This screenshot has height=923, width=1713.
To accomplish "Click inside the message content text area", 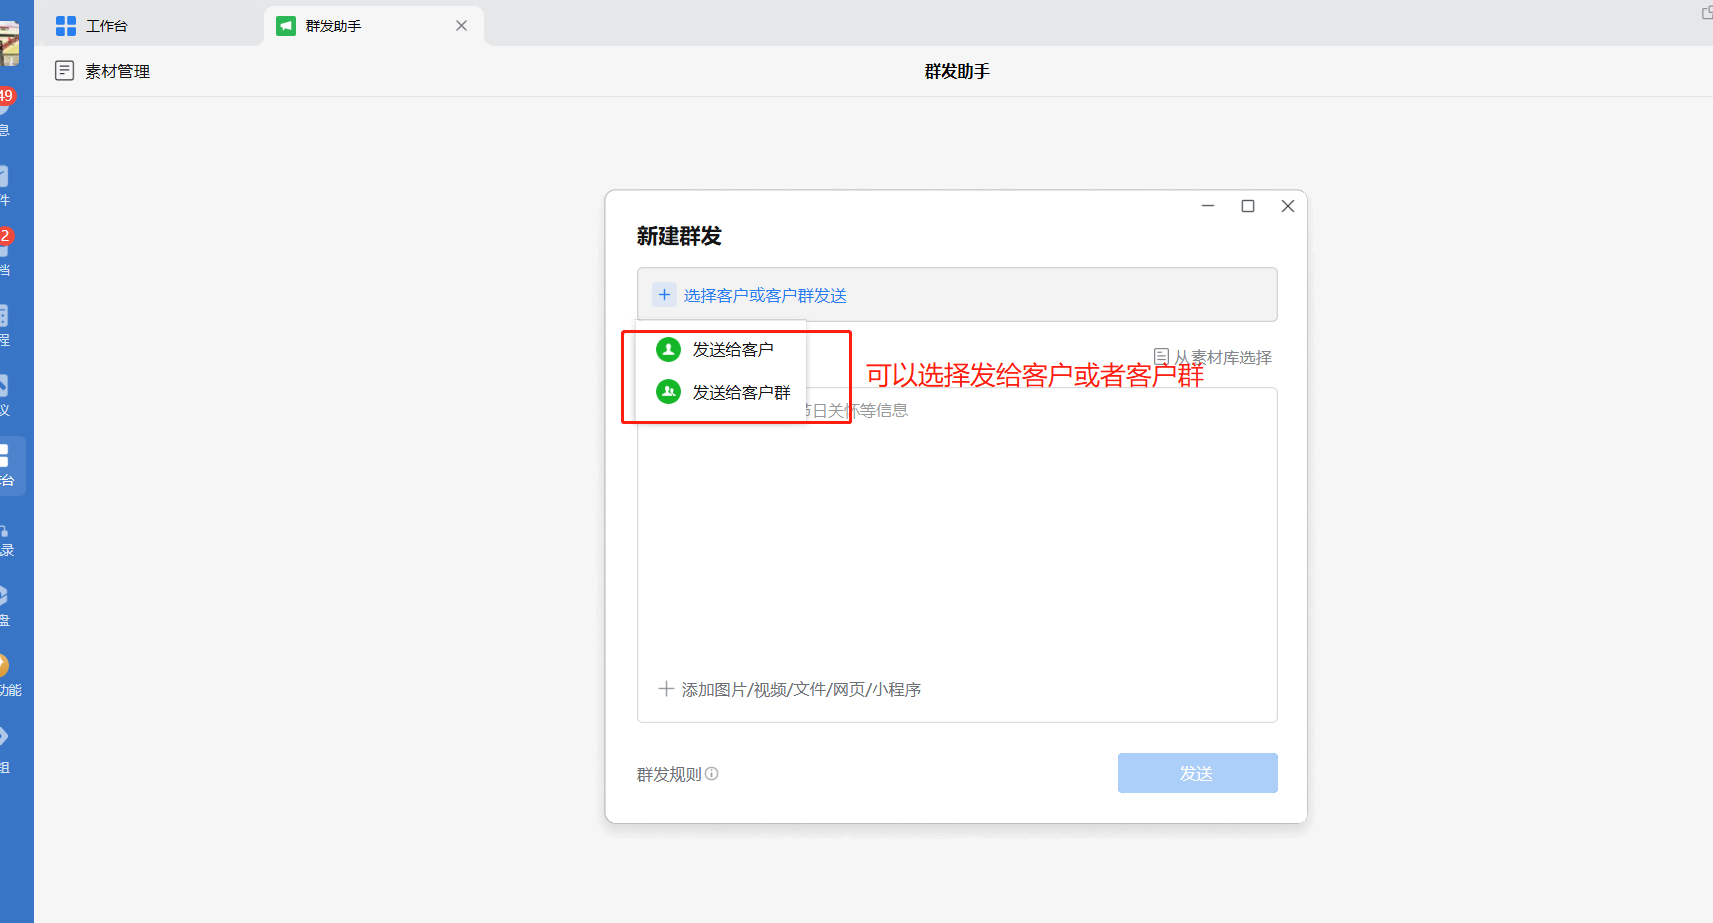I will coord(956,540).
